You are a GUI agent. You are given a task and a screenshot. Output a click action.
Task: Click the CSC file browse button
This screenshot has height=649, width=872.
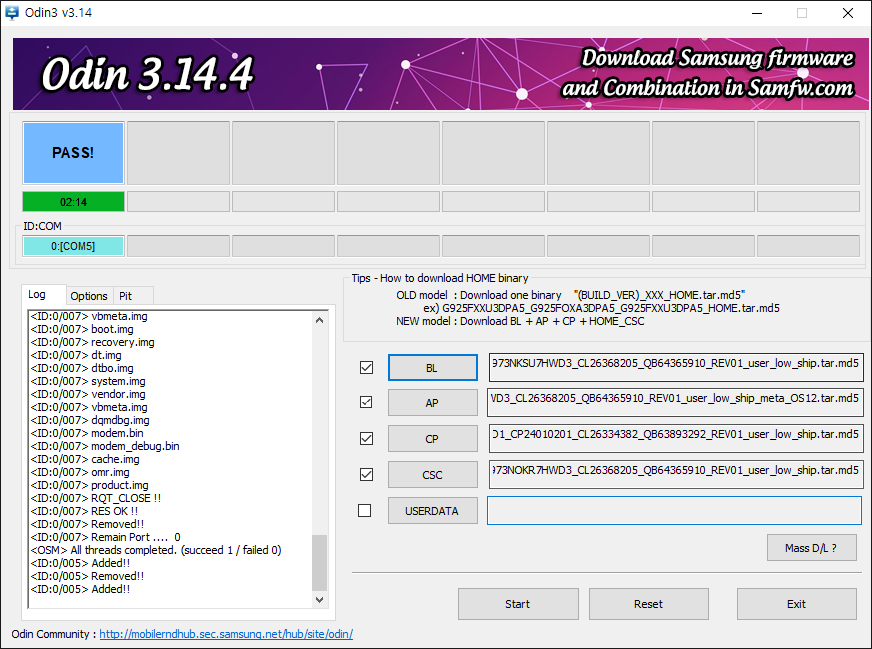[433, 475]
